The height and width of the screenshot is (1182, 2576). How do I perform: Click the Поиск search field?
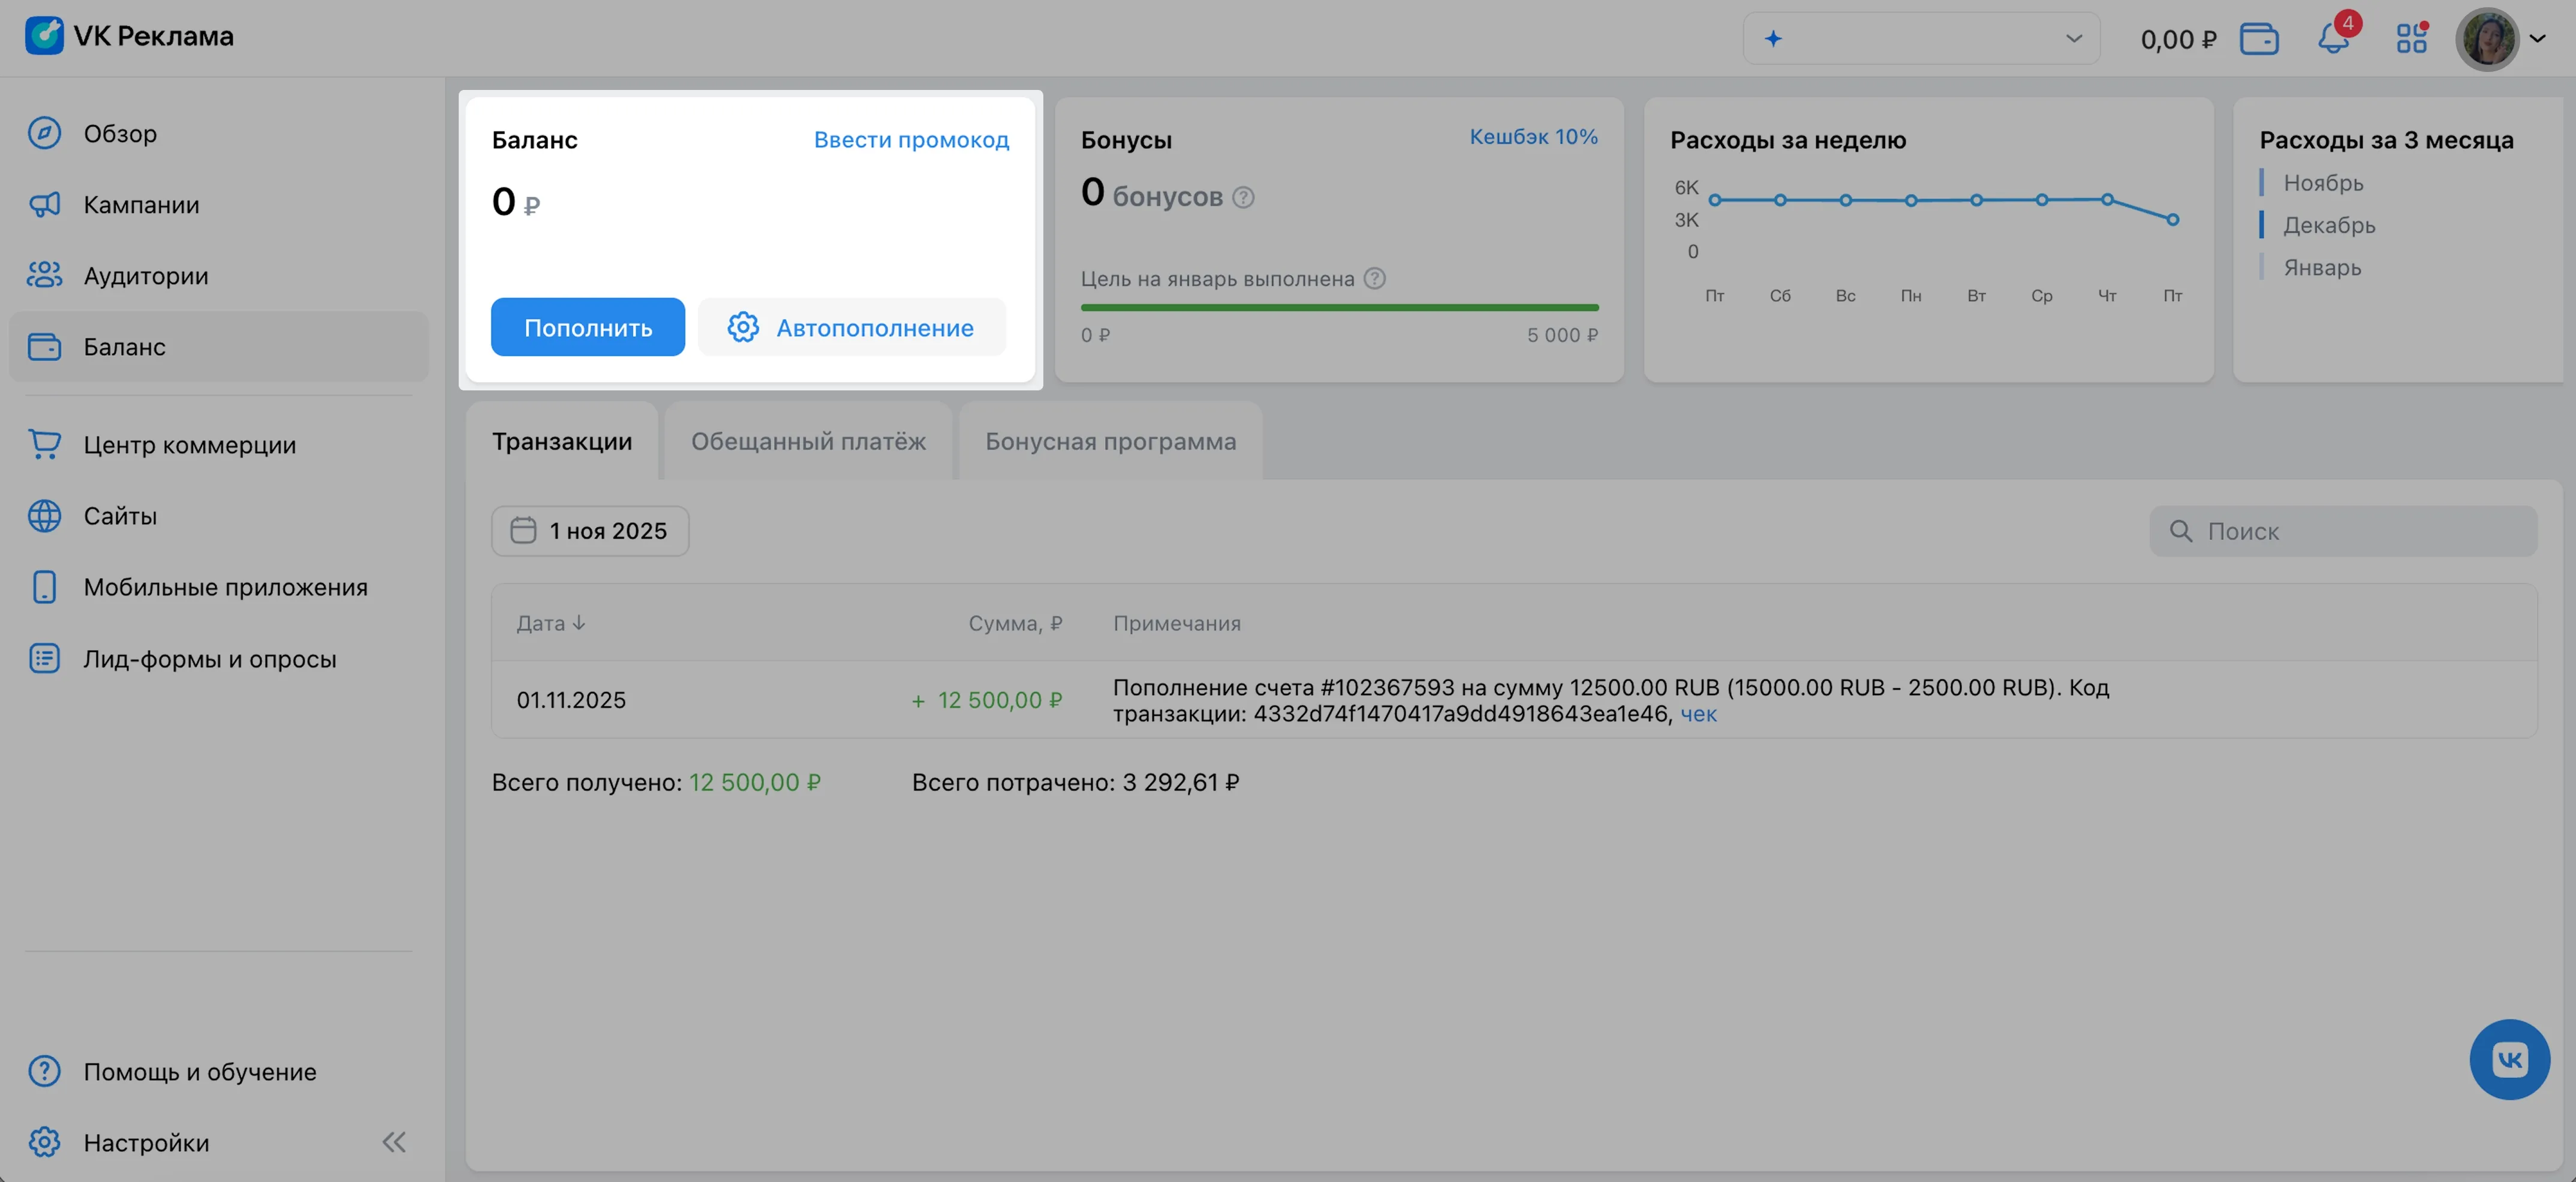point(2343,532)
